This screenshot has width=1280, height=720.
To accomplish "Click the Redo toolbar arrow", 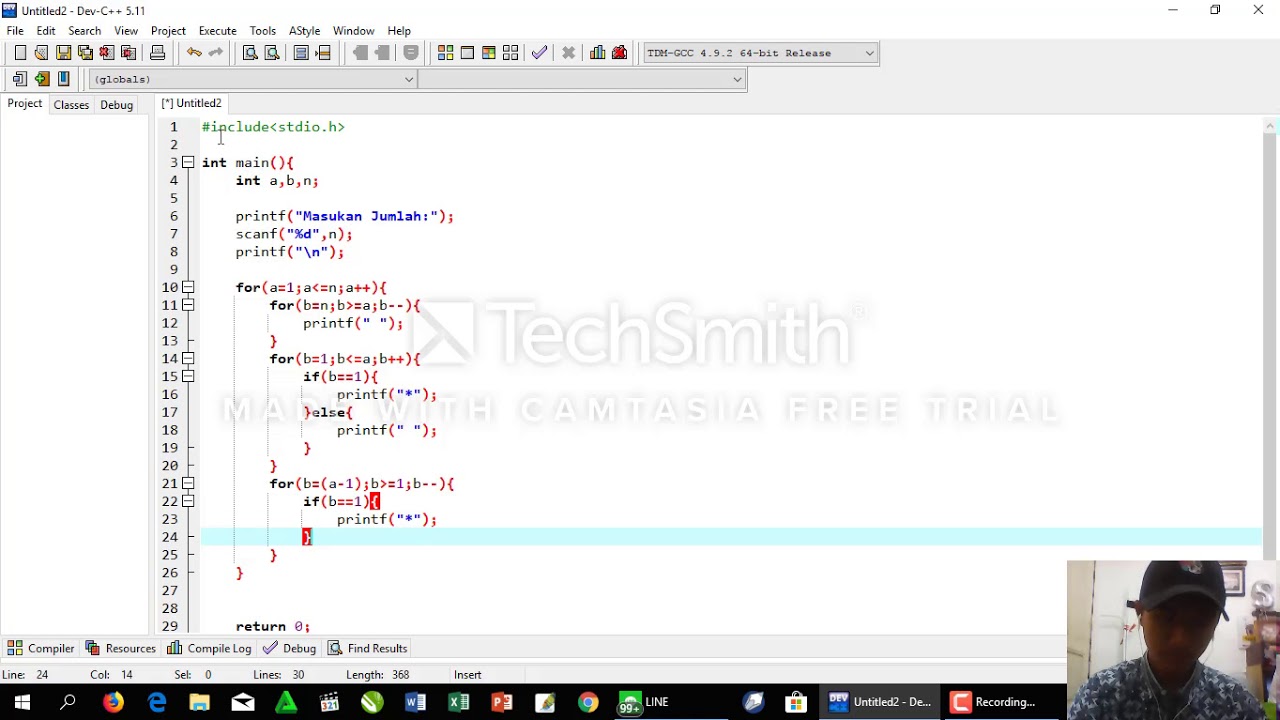I will 216,53.
